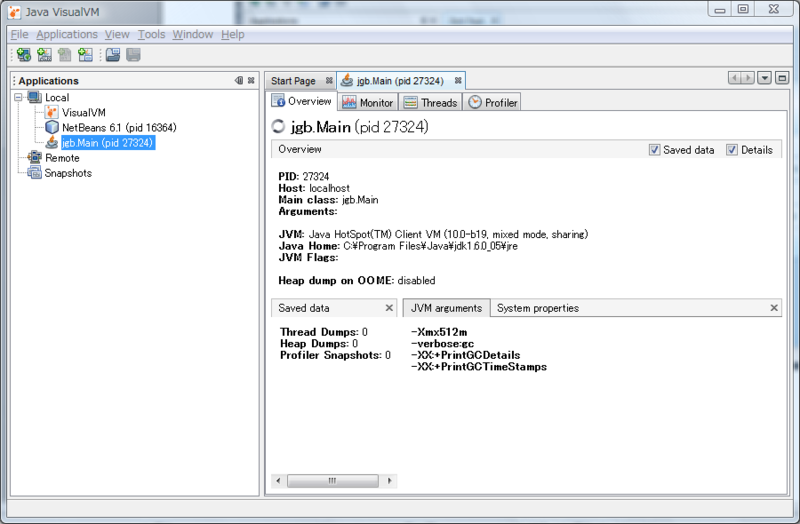This screenshot has height=524, width=800.
Task: Click the greyed-out Add VM Coredump toolbar icon
Action: (x=65, y=55)
